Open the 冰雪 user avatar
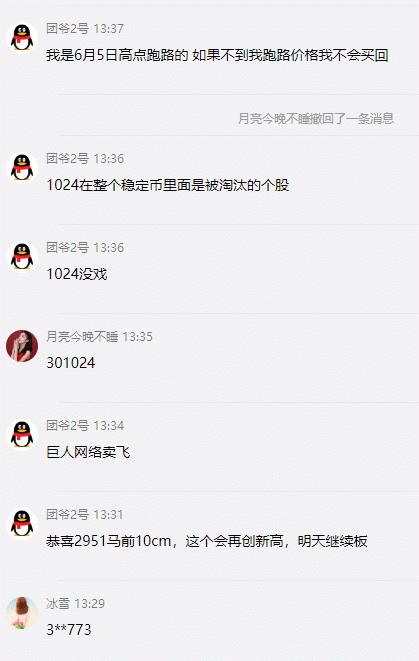This screenshot has width=419, height=661. (x=22, y=613)
